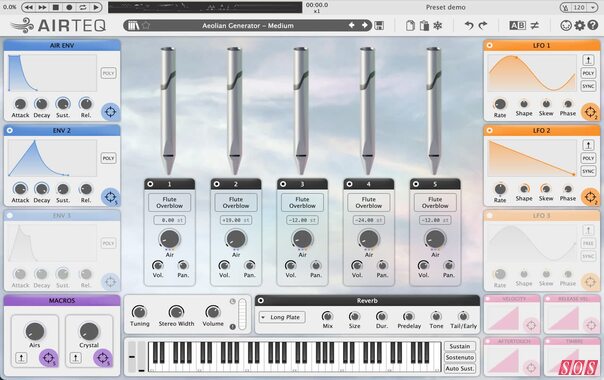Click pipe 4 tuning value -24.00 st
Viewport: 604px width, 380px height.
click(x=369, y=220)
